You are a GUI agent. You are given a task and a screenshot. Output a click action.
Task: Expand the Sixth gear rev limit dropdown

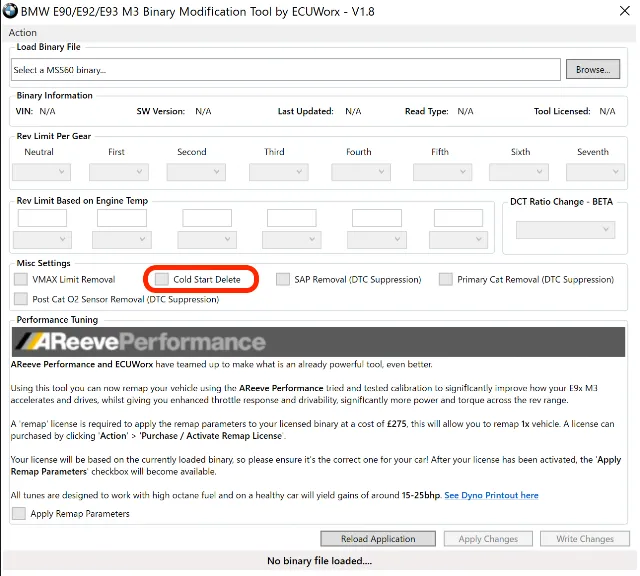pos(519,172)
